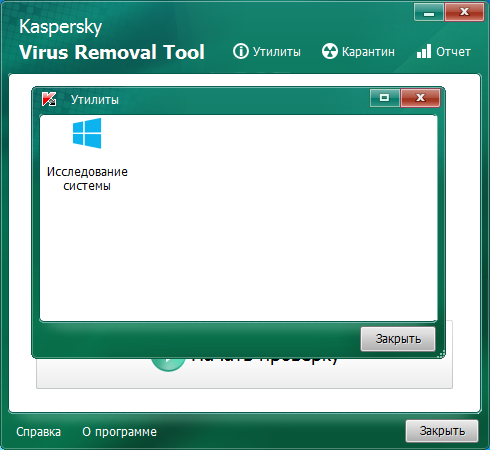
Task: Open the Windows logo system research utility
Action: (x=87, y=133)
